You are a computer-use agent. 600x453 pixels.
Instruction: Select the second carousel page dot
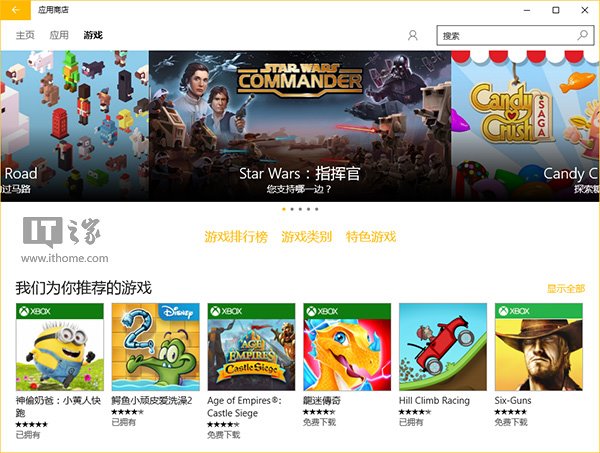point(292,209)
